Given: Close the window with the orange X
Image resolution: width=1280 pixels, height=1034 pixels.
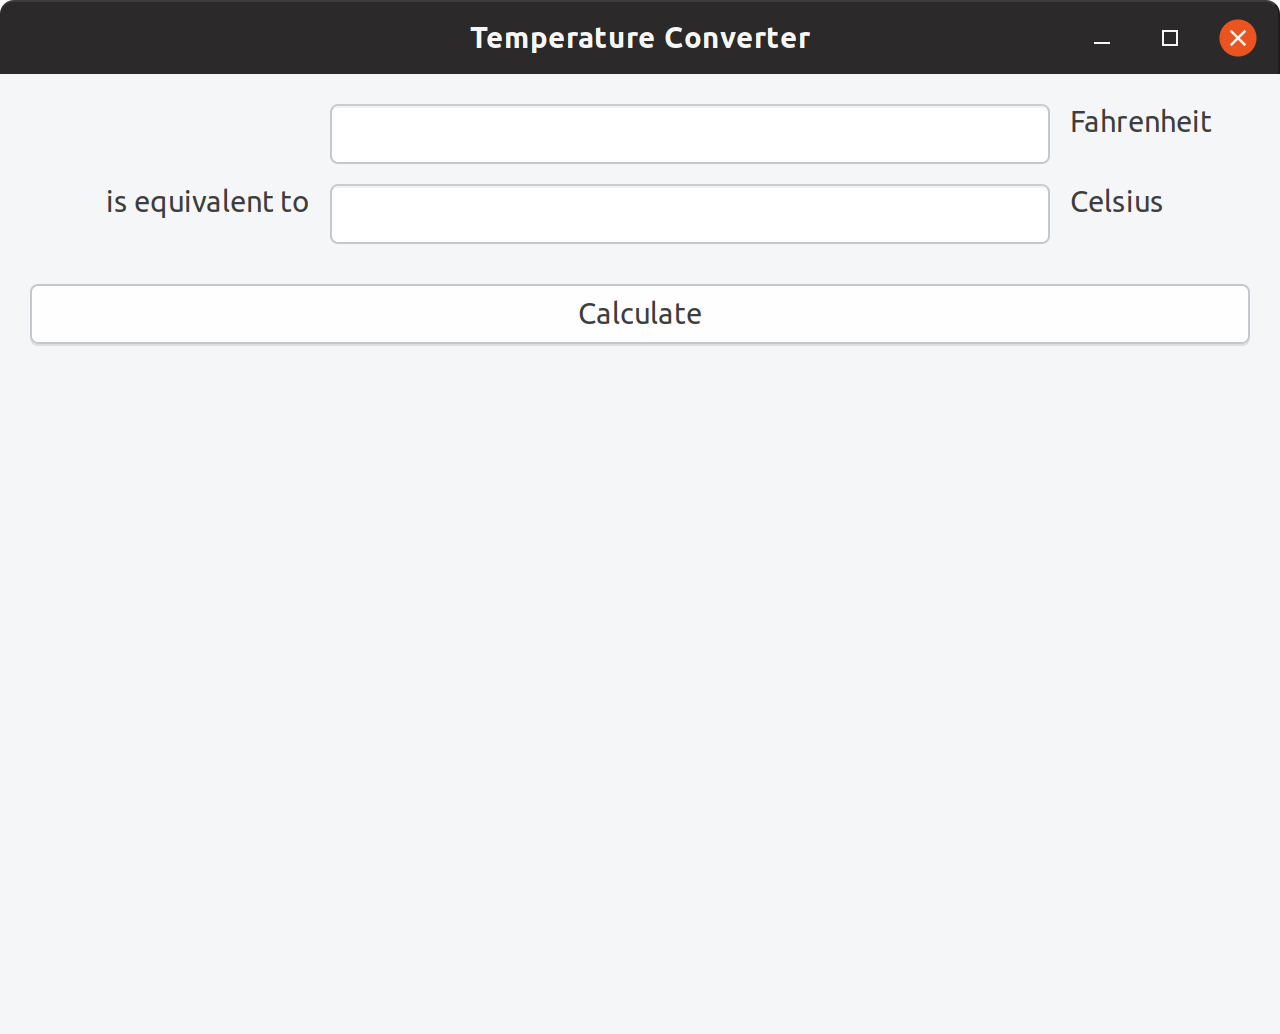Looking at the screenshot, I should (x=1237, y=38).
